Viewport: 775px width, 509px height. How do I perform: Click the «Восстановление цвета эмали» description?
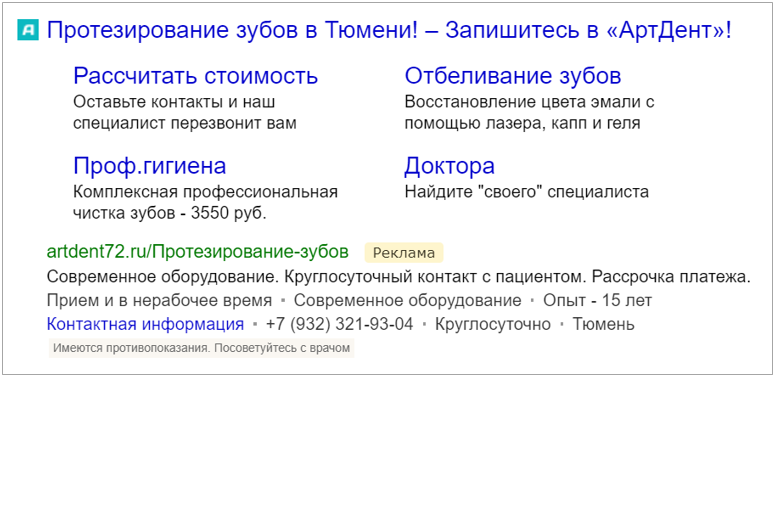point(529,112)
